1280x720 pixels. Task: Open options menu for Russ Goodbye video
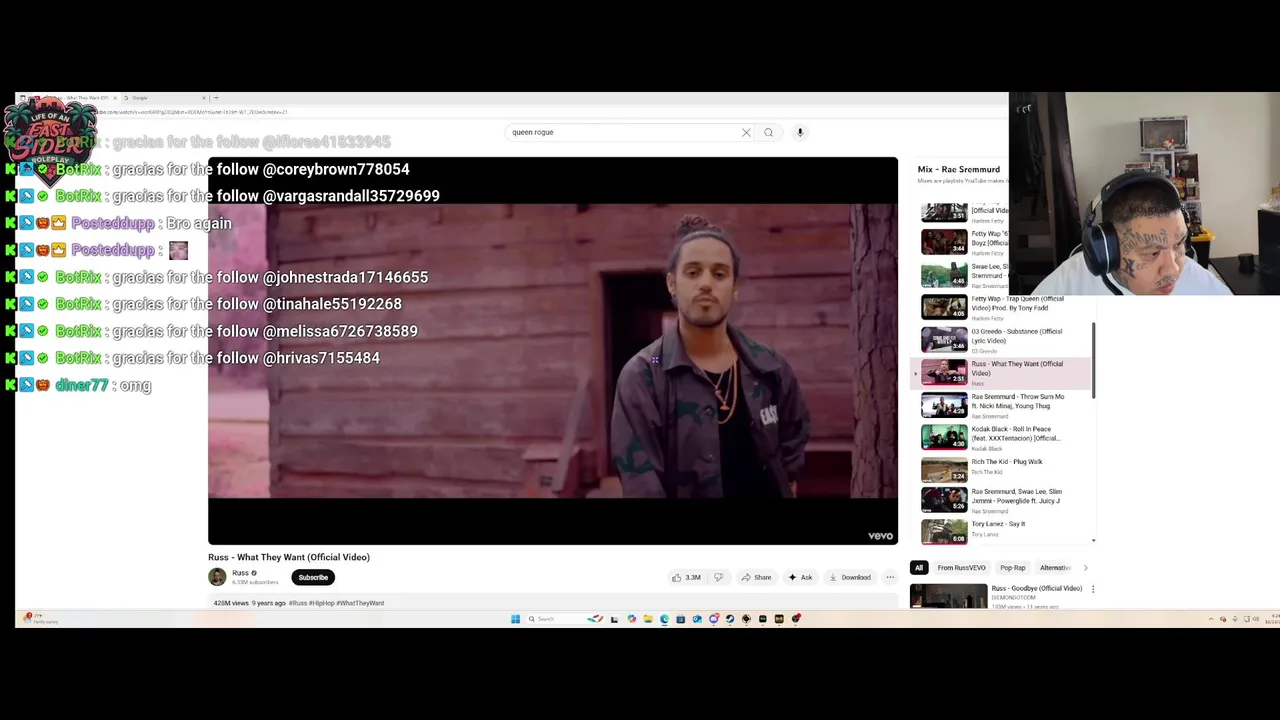[x=1093, y=589]
